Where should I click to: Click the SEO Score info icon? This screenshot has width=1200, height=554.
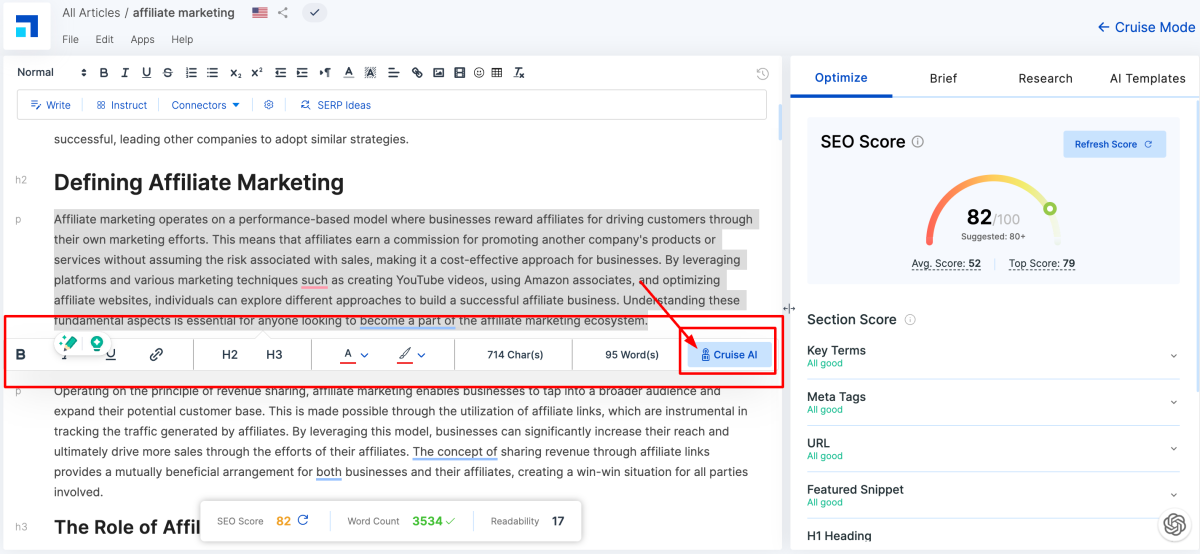click(918, 142)
